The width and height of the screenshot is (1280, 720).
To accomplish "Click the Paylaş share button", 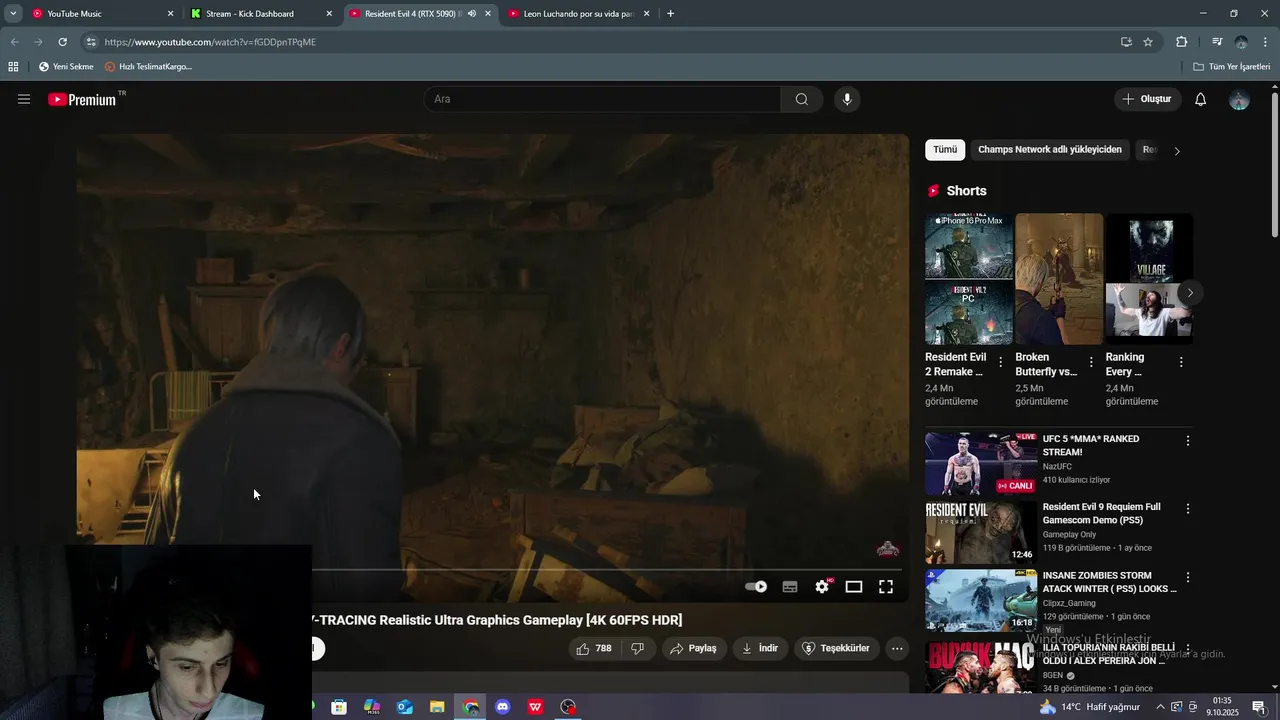I will pyautogui.click(x=694, y=648).
